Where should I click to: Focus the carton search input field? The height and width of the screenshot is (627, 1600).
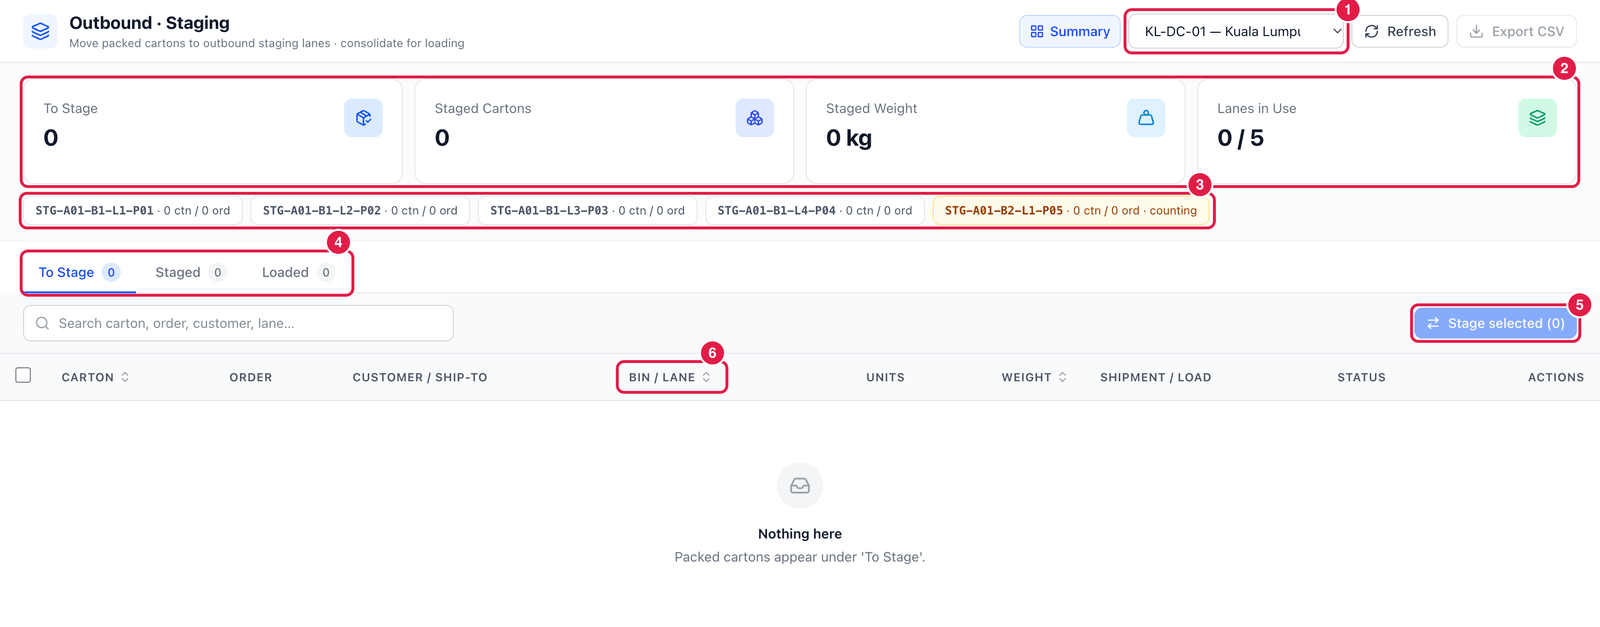(238, 323)
